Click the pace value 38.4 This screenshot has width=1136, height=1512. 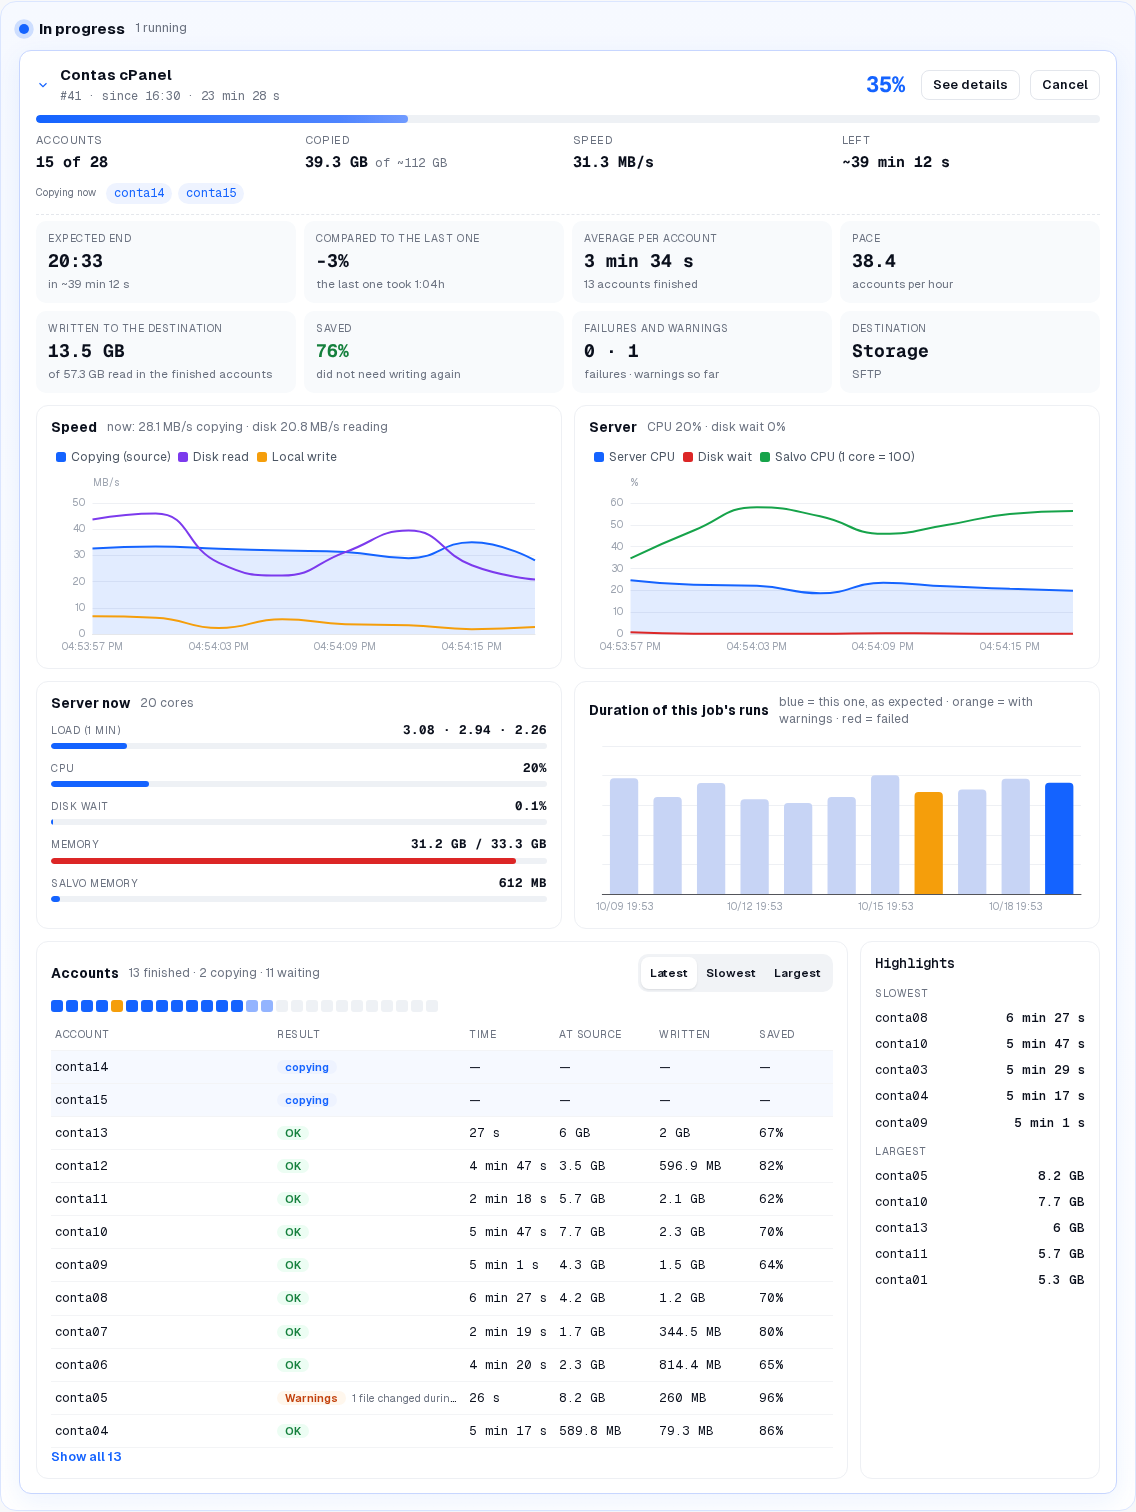pyautogui.click(x=874, y=261)
